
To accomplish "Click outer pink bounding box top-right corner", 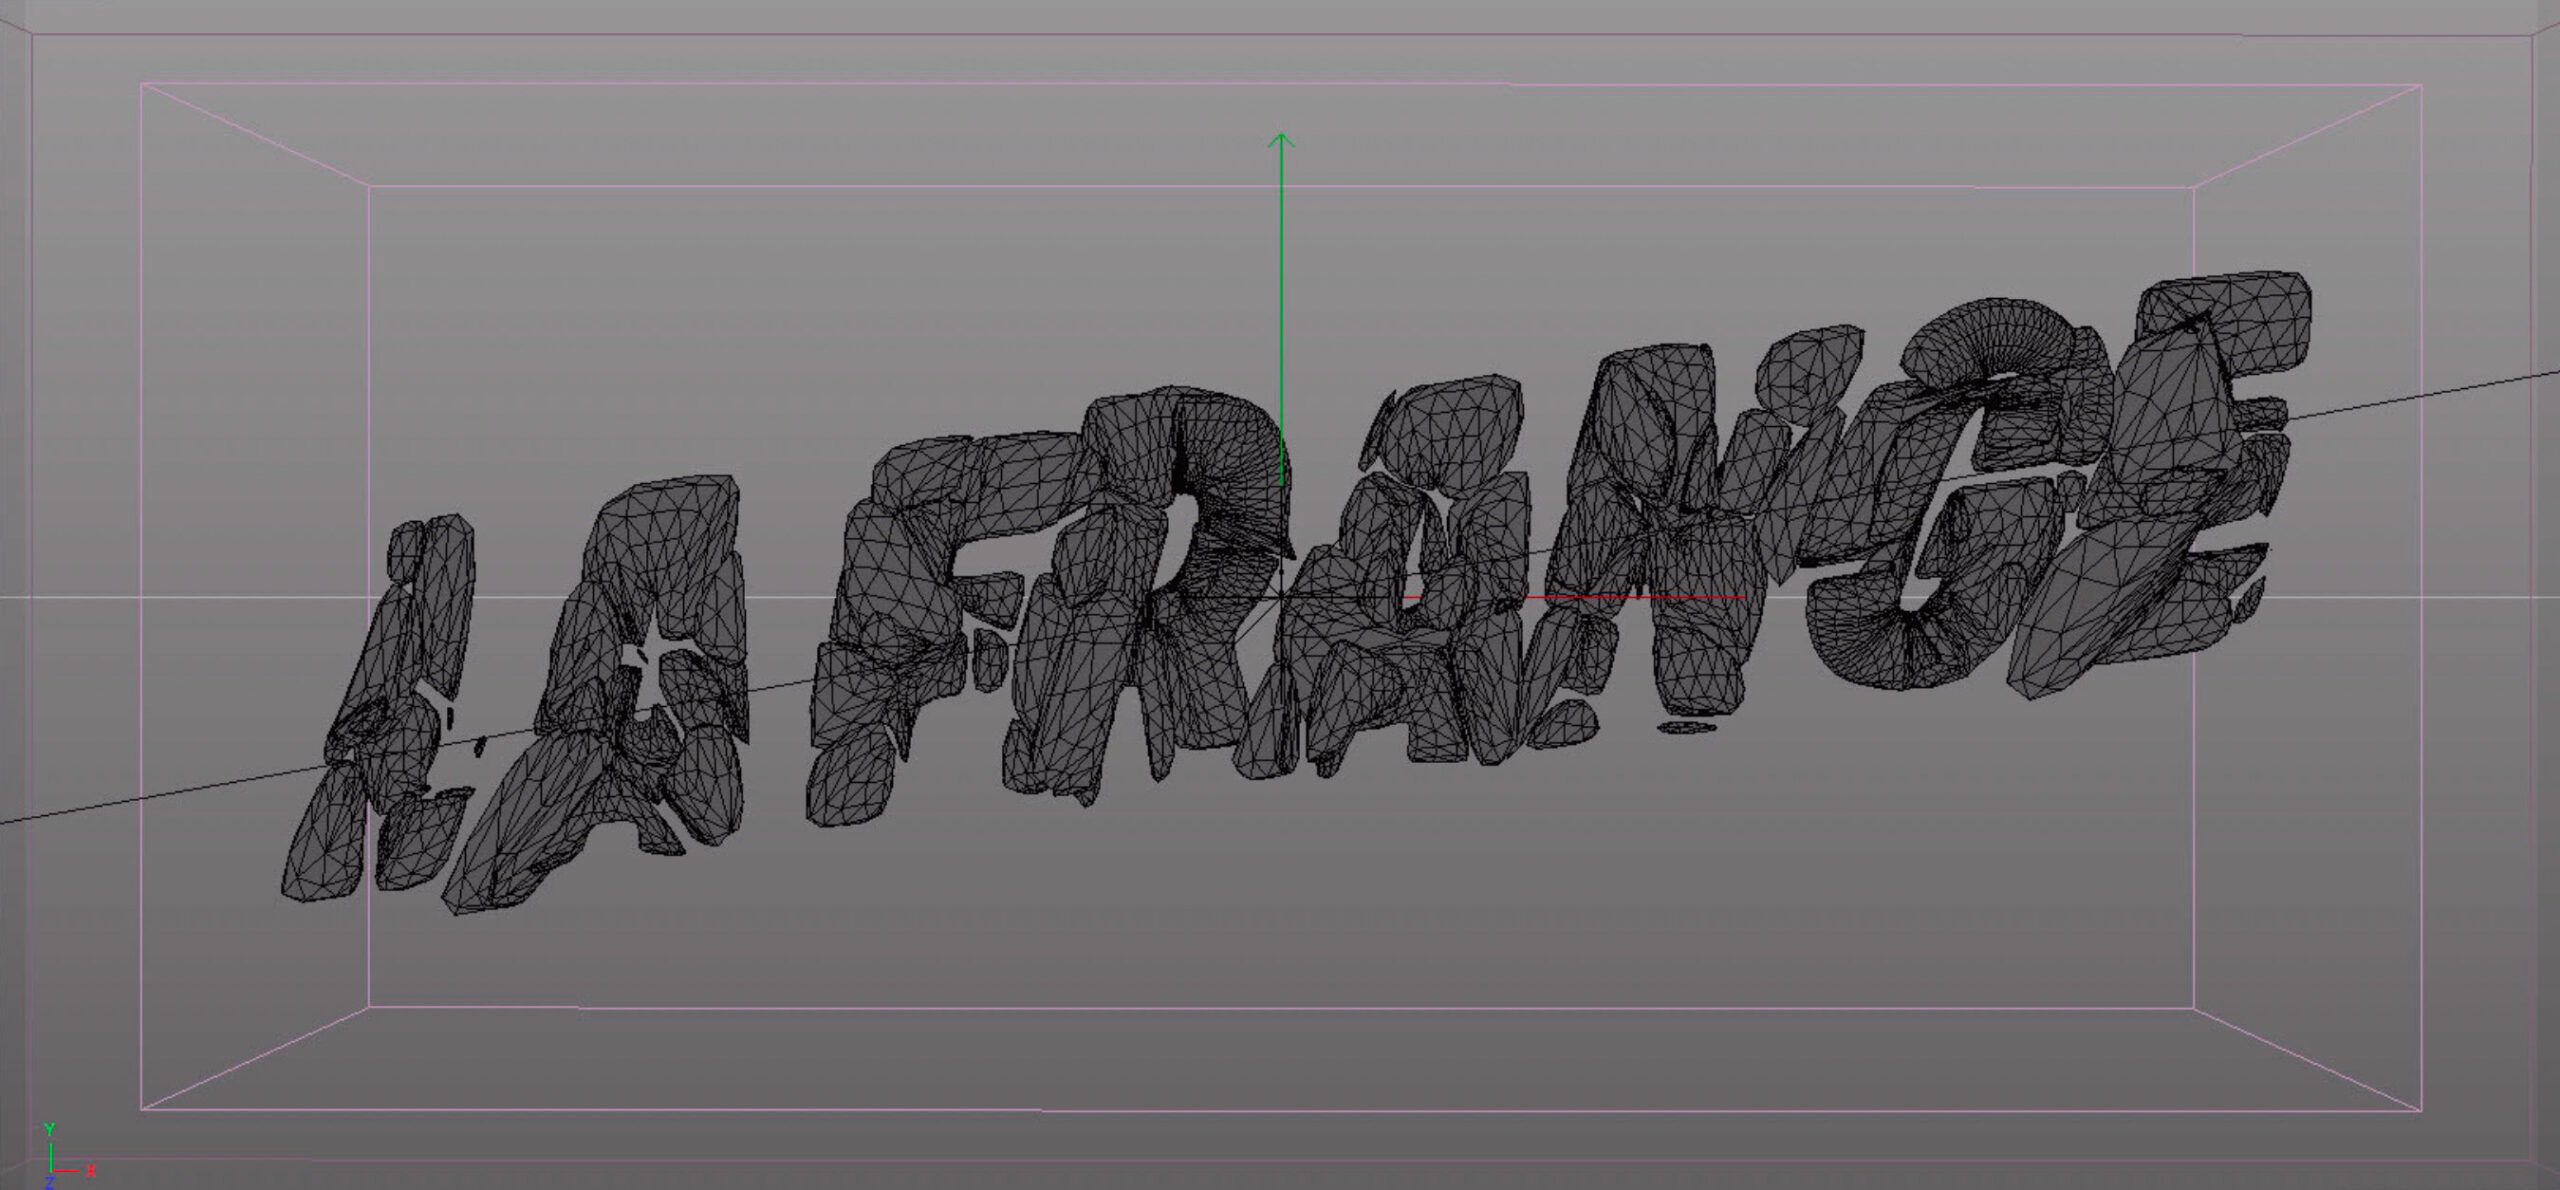I will 2420,86.
